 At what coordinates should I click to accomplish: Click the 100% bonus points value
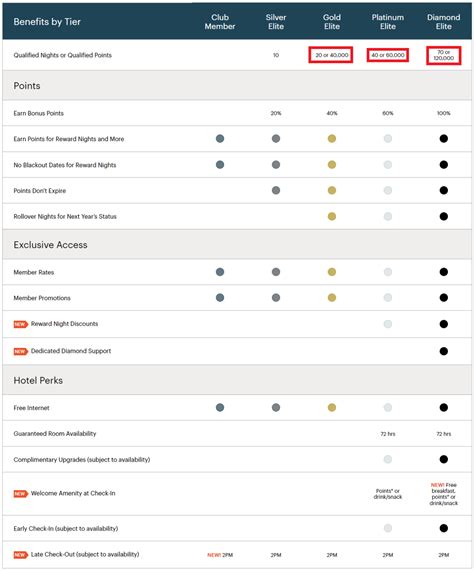pos(443,114)
